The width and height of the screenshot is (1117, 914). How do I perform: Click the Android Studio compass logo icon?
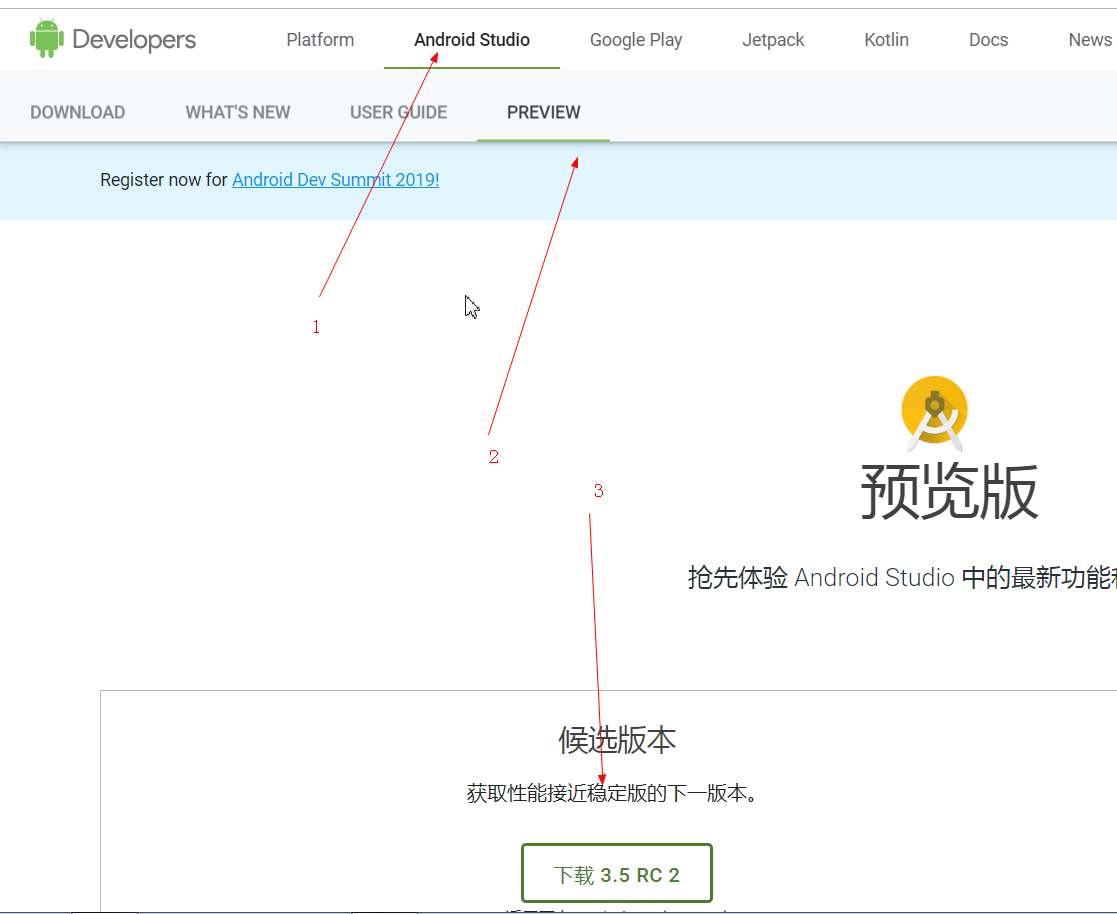(935, 413)
